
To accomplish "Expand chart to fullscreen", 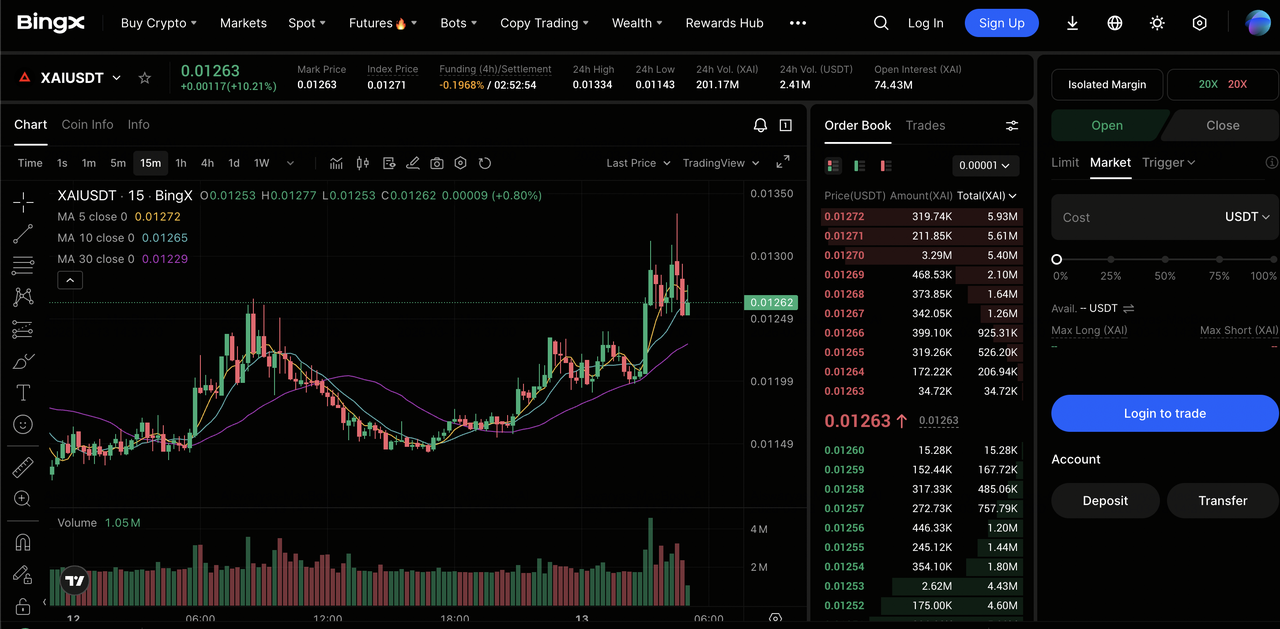I will coord(783,162).
